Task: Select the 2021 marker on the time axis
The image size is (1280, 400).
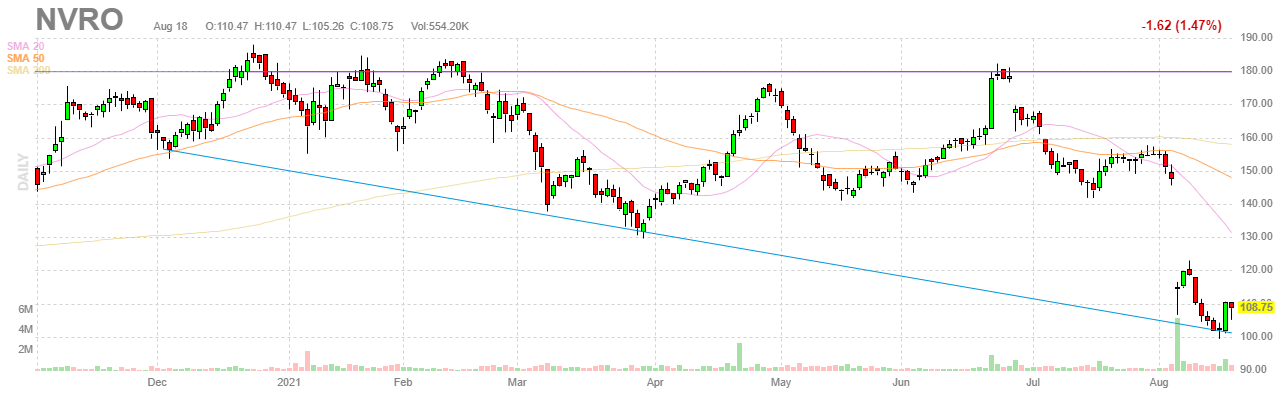Action: [289, 382]
